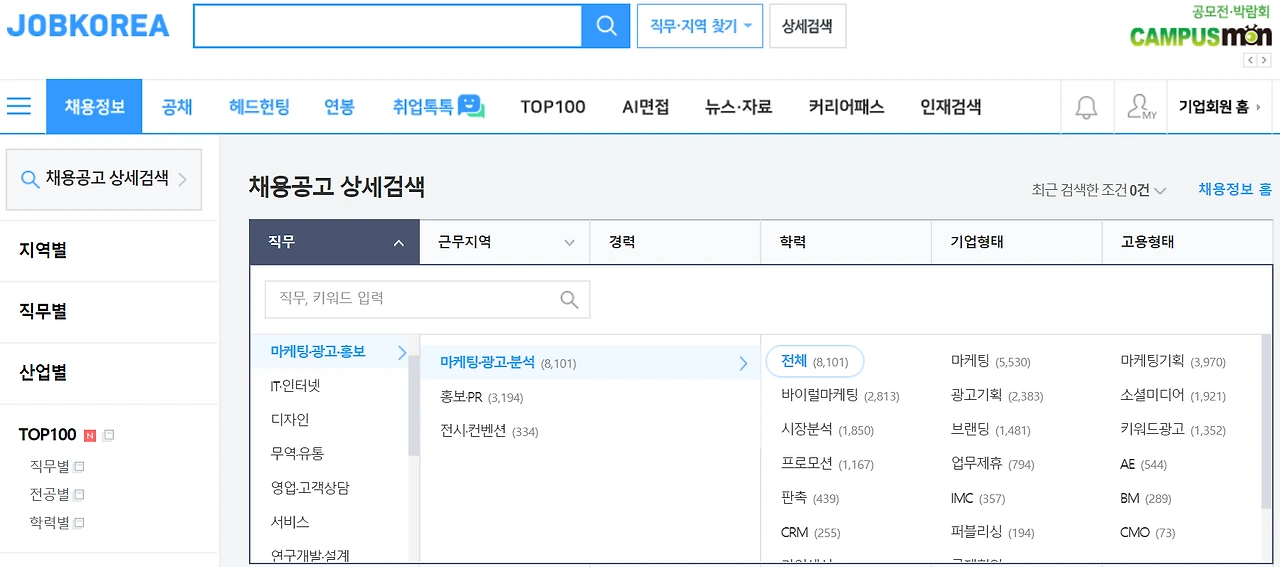
Task: Click new-window icon beside 직무별 sublink
Action: [79, 467]
